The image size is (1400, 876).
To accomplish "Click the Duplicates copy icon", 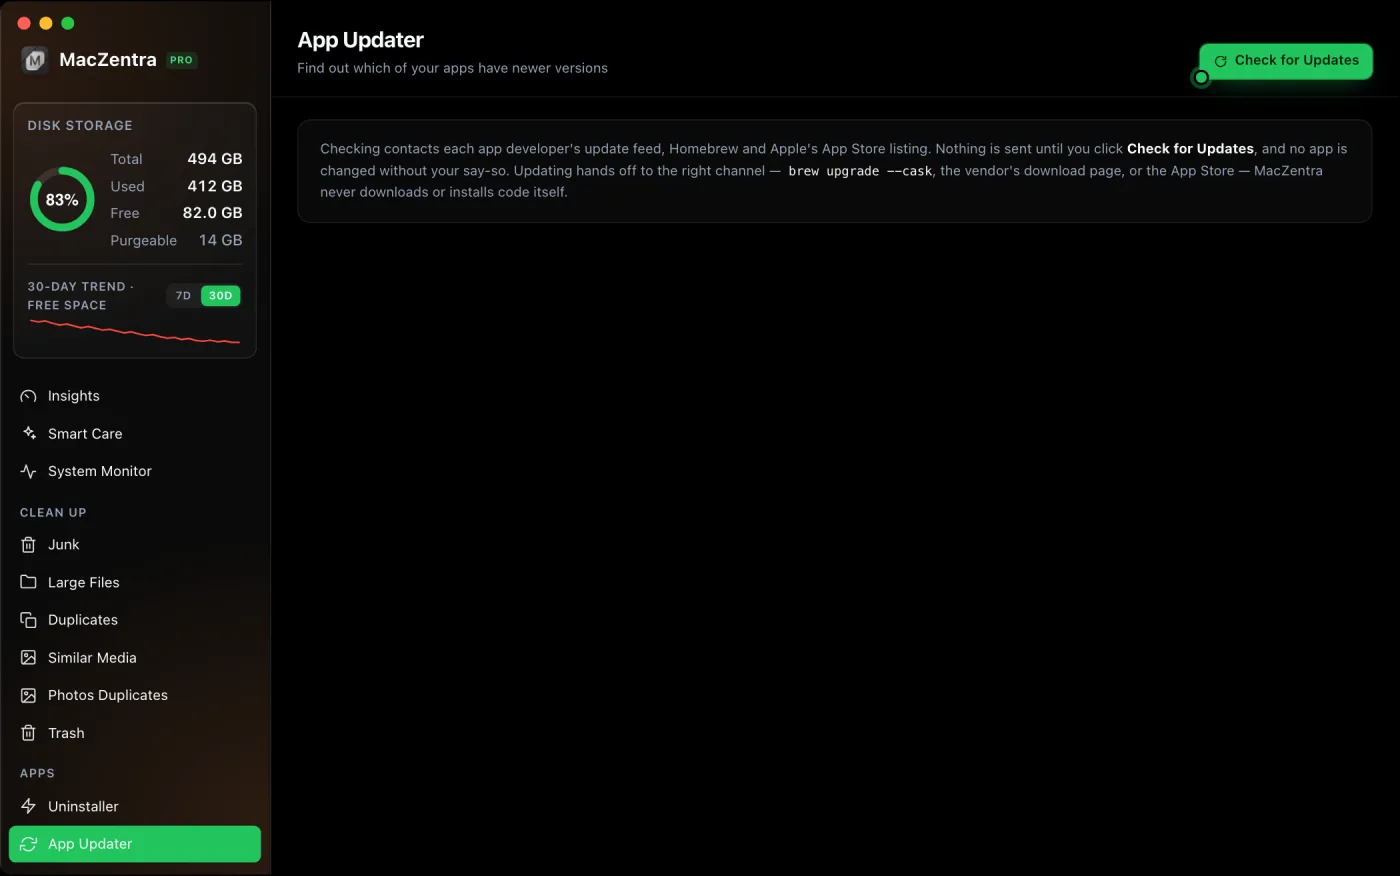I will [x=28, y=620].
